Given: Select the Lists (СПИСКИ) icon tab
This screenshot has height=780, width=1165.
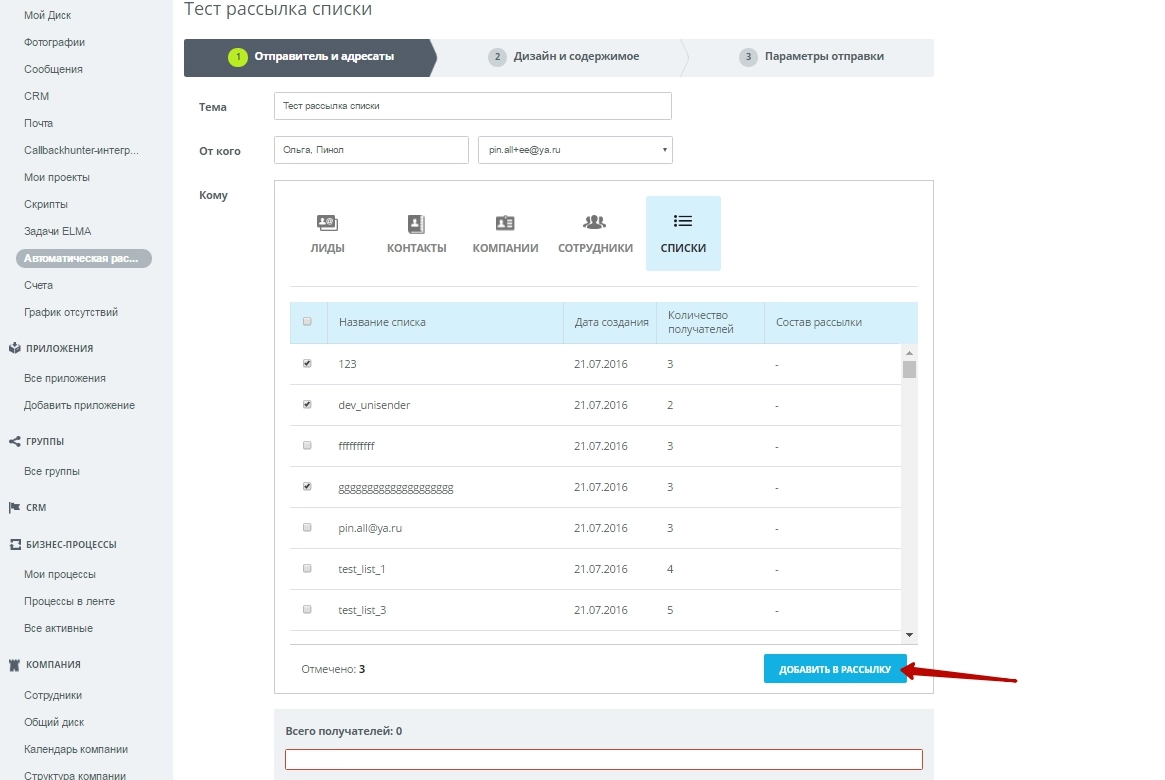Looking at the screenshot, I should (683, 233).
